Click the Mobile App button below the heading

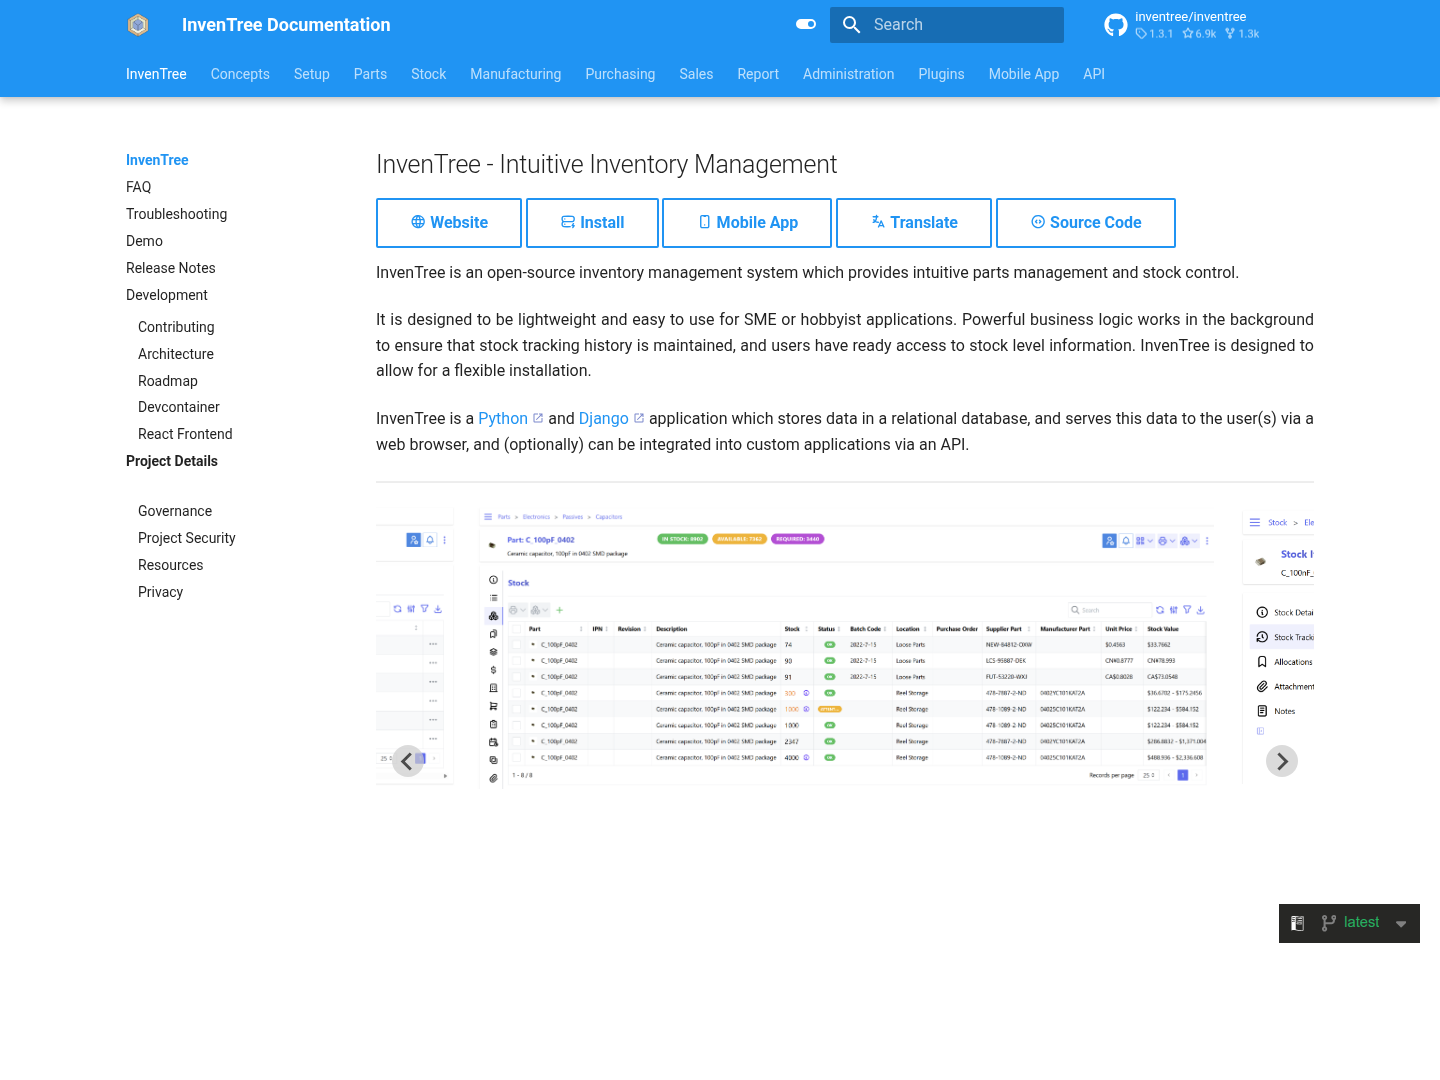pos(747,223)
